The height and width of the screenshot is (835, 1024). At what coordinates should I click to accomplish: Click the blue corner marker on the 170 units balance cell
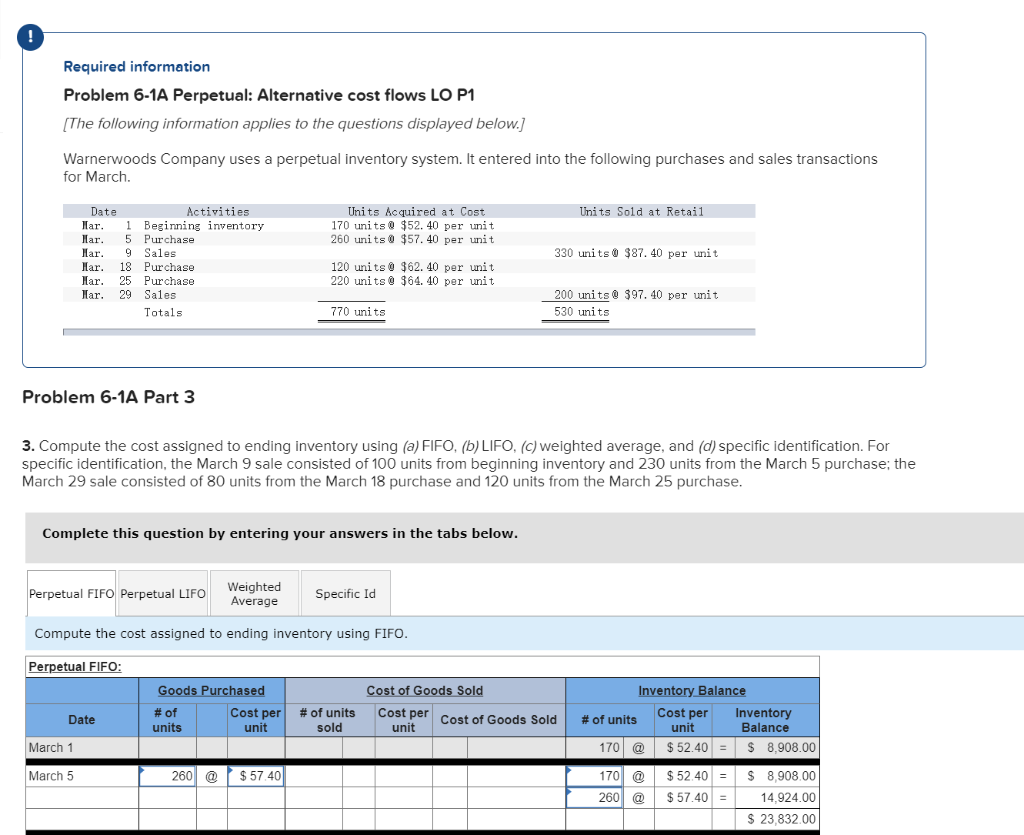[568, 770]
